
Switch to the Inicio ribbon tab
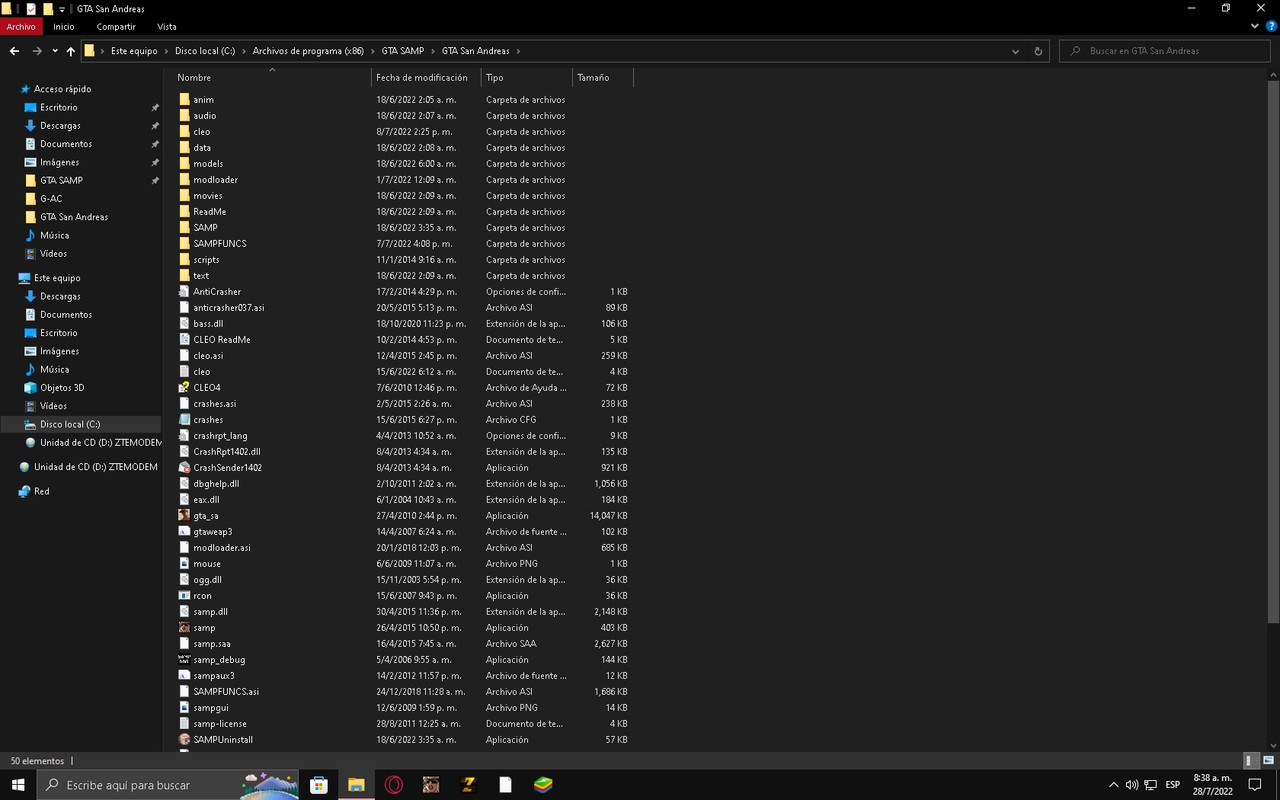(64, 27)
